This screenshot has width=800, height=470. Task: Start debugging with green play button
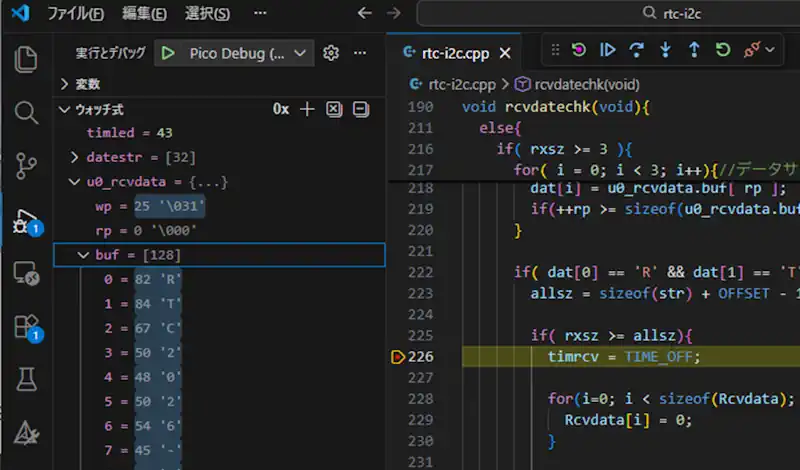168,53
